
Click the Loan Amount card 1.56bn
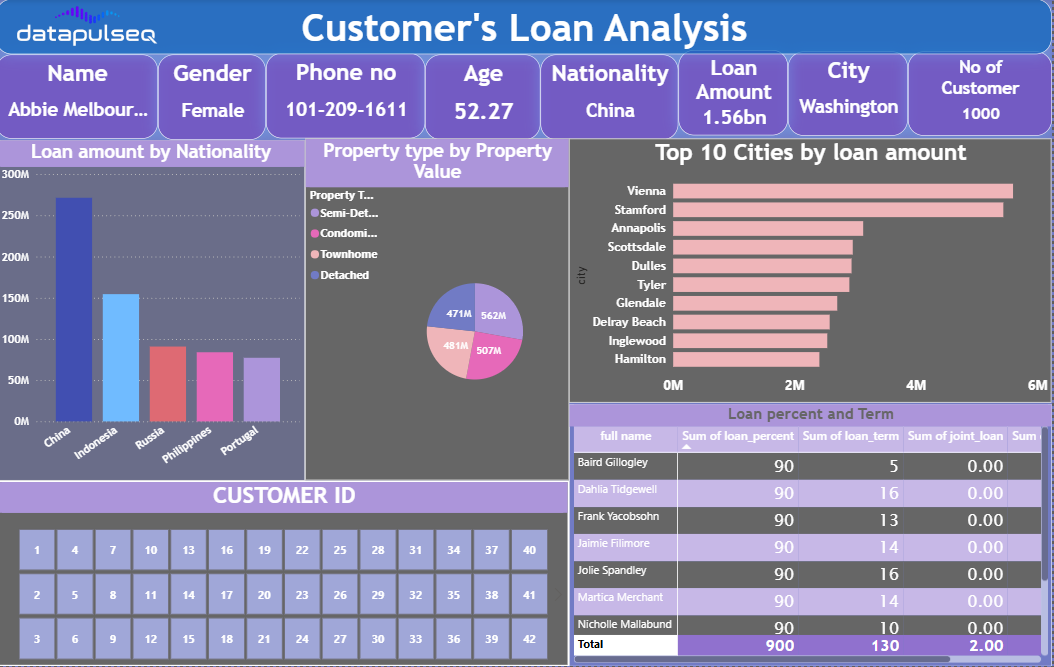[733, 93]
